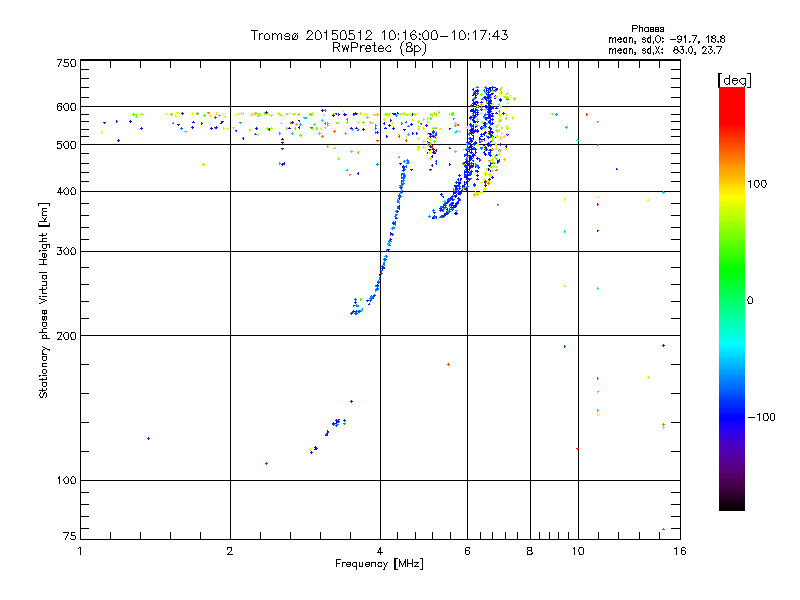Click the 'mean, sd,O: -91.7, 18.8' line
The width and height of the screenshot is (800, 600).
666,39
